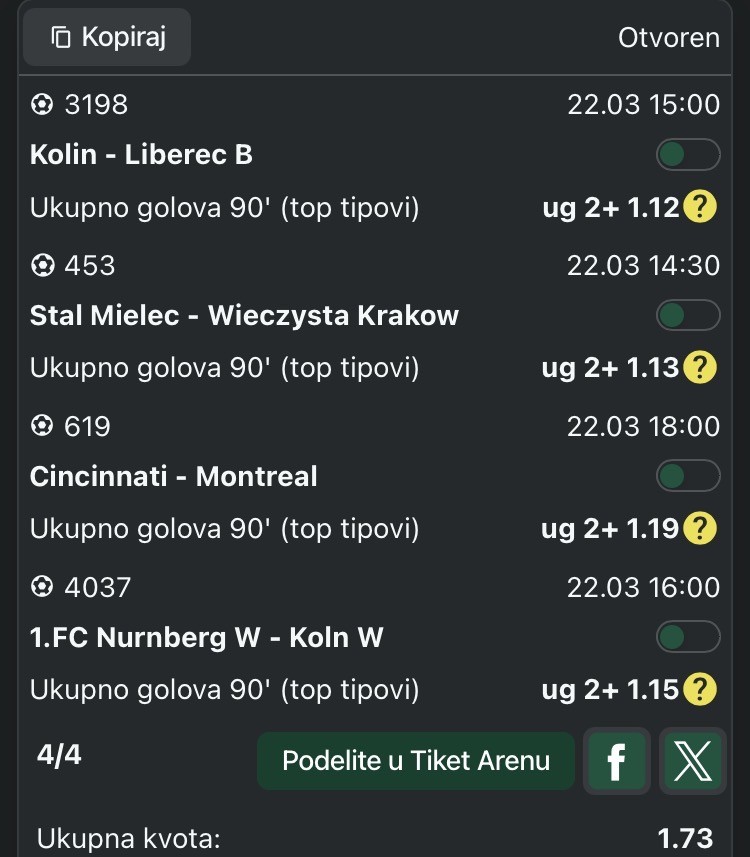The width and height of the screenshot is (750, 857).
Task: Open the Kolin - Liberec B match
Action: pyautogui.click(x=141, y=155)
